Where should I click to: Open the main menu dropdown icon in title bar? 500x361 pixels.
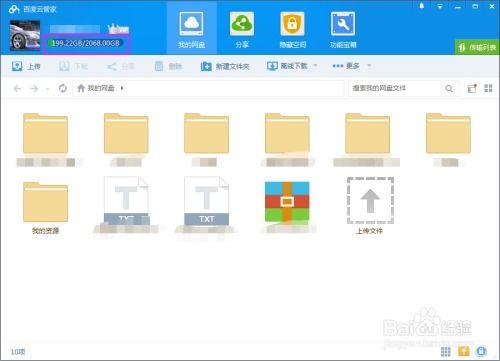coord(440,6)
